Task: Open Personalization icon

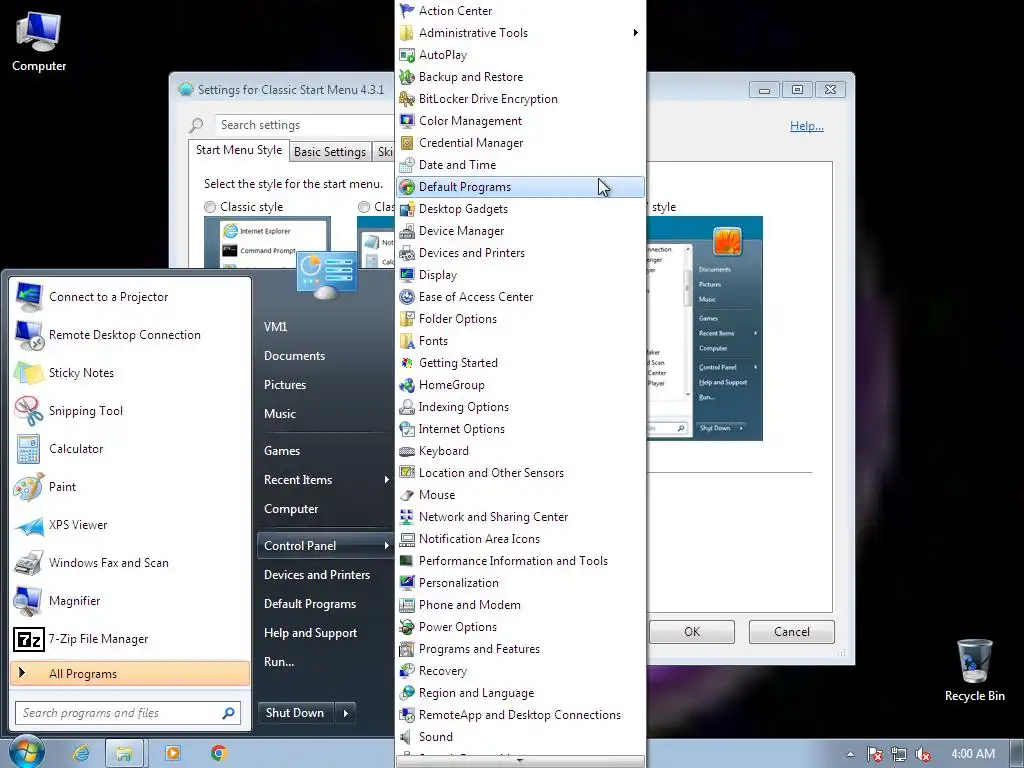Action: coord(407,583)
